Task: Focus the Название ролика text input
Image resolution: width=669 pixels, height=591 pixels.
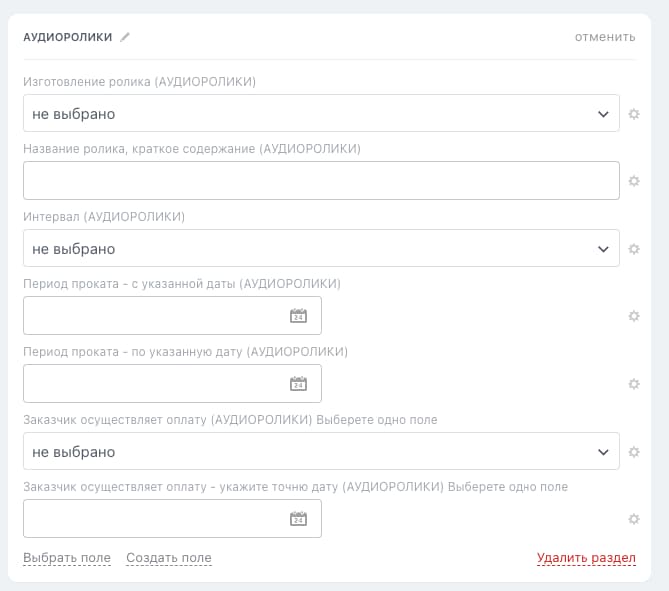Action: pyautogui.click(x=321, y=181)
